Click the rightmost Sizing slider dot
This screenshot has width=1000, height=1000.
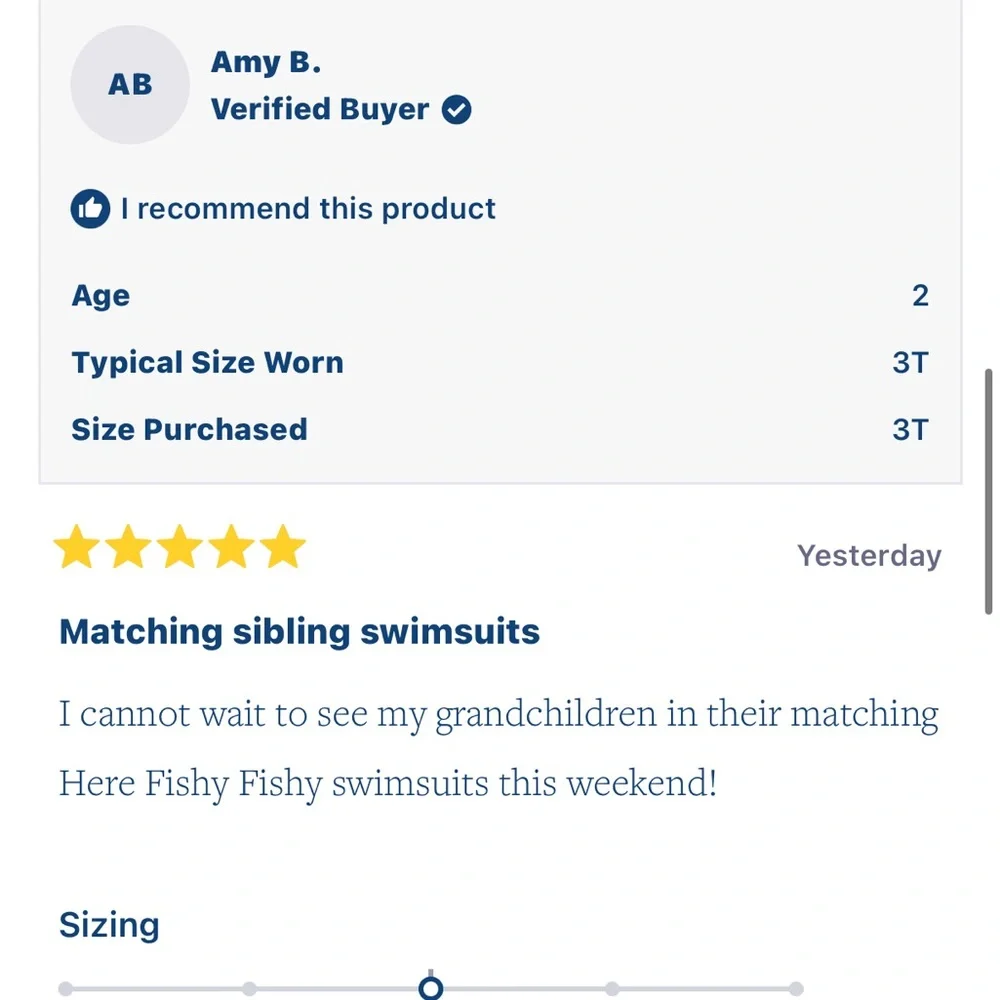point(796,989)
